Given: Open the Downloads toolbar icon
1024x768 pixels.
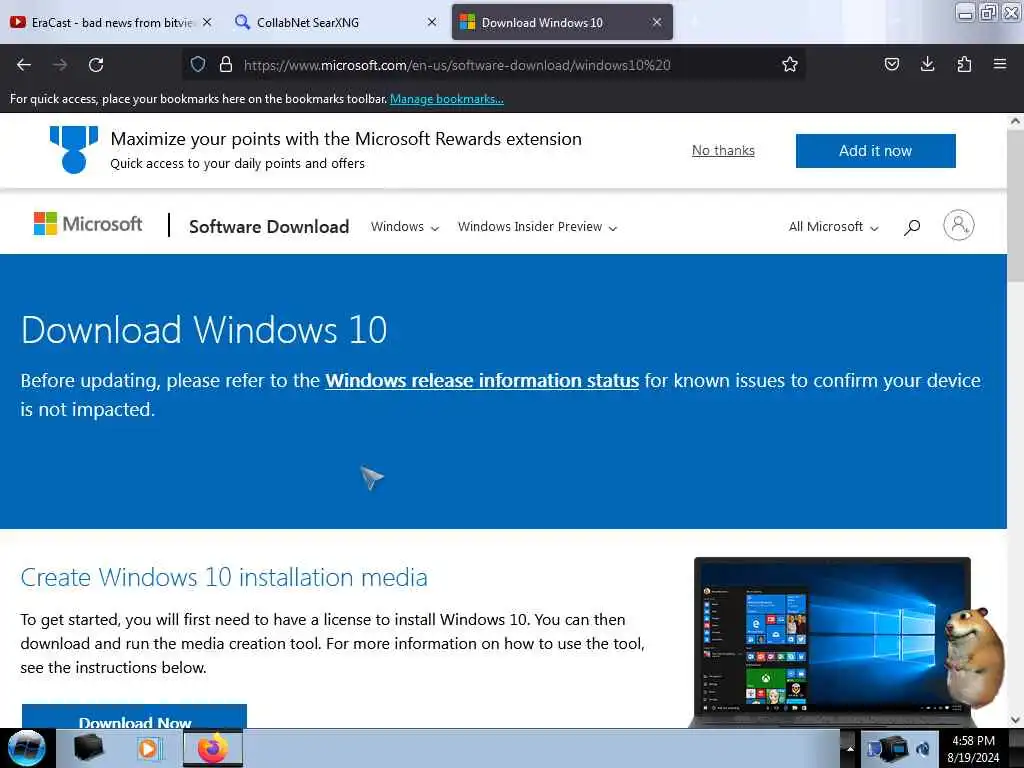Looking at the screenshot, I should pyautogui.click(x=927, y=64).
